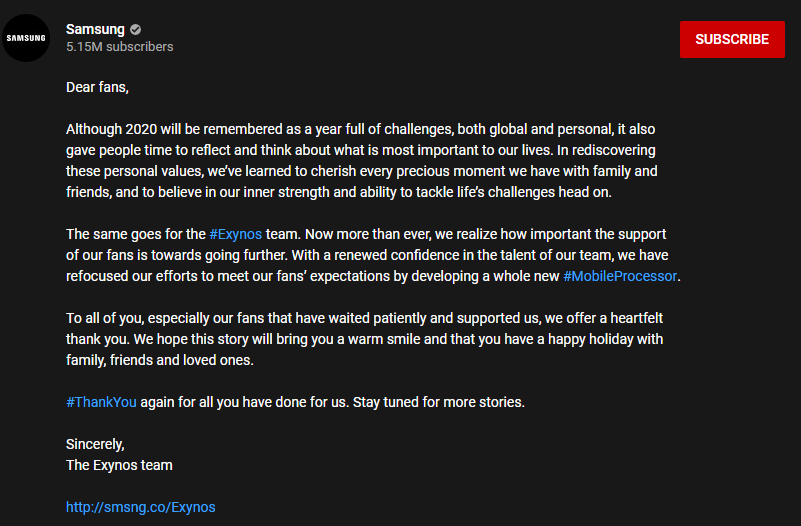Click the 'Dear fans,' greeting line
This screenshot has height=526, width=801.
pos(97,87)
